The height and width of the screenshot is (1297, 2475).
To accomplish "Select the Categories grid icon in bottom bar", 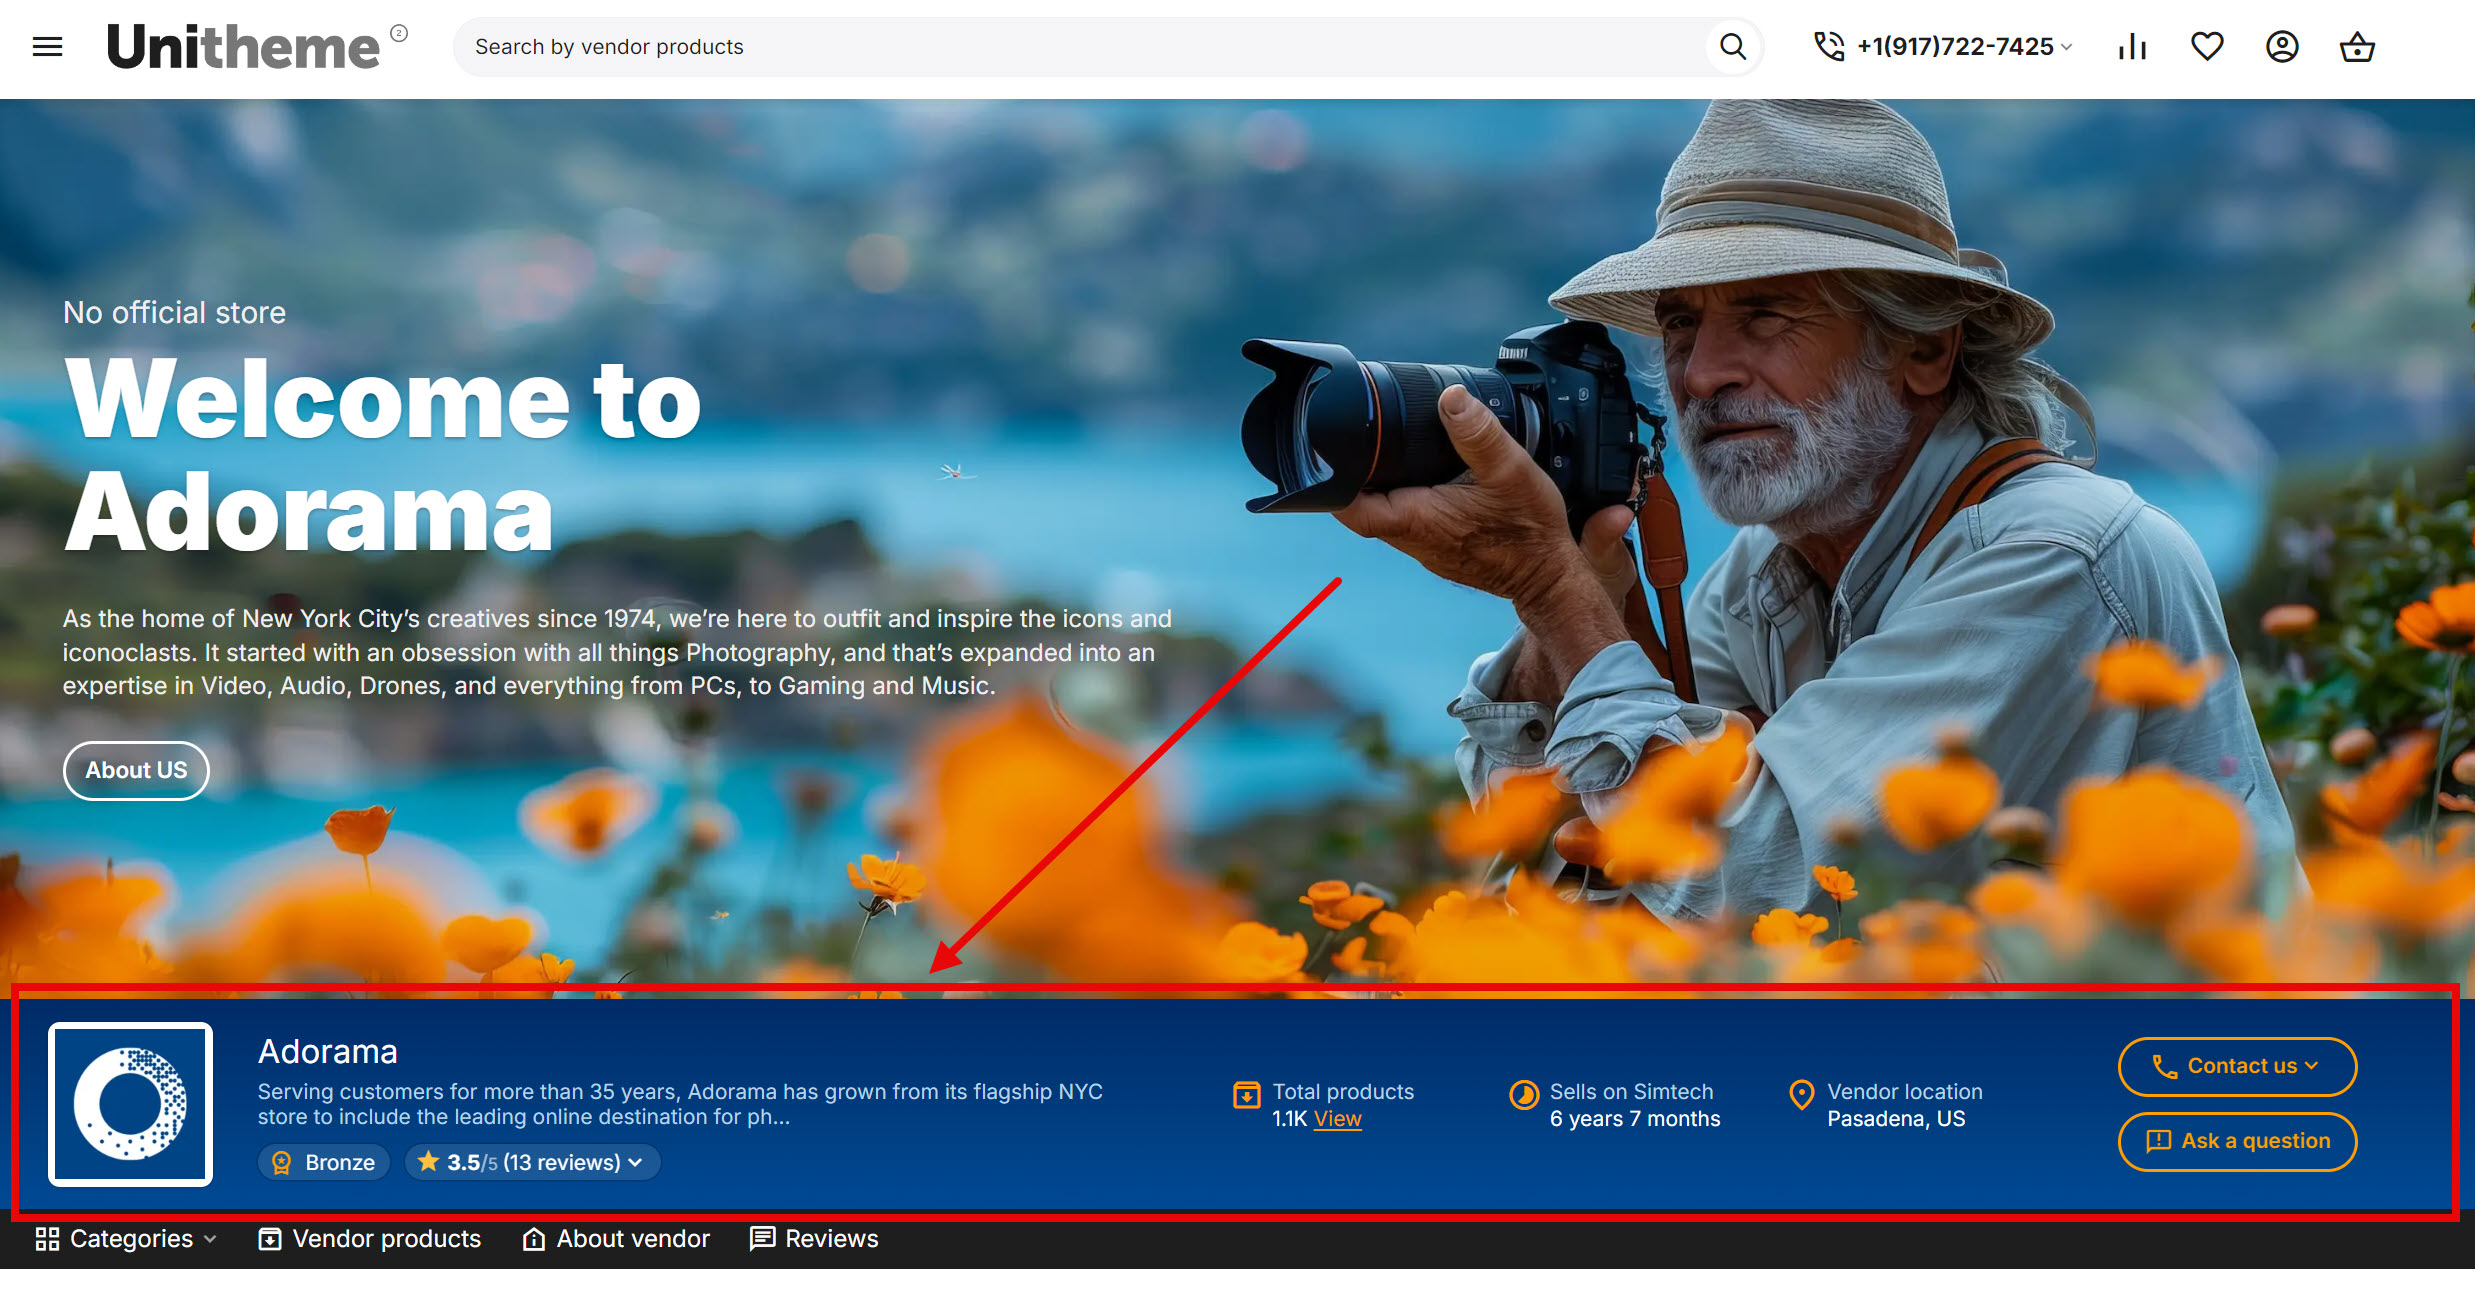I will (x=47, y=1239).
